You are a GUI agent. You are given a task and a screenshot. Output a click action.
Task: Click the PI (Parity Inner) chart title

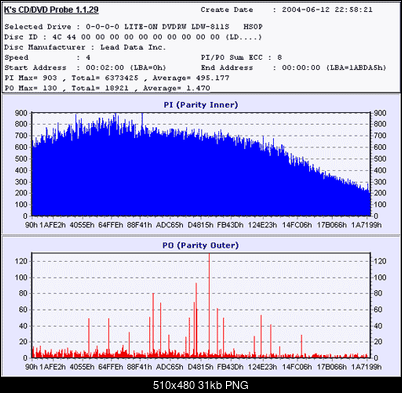[201, 105]
